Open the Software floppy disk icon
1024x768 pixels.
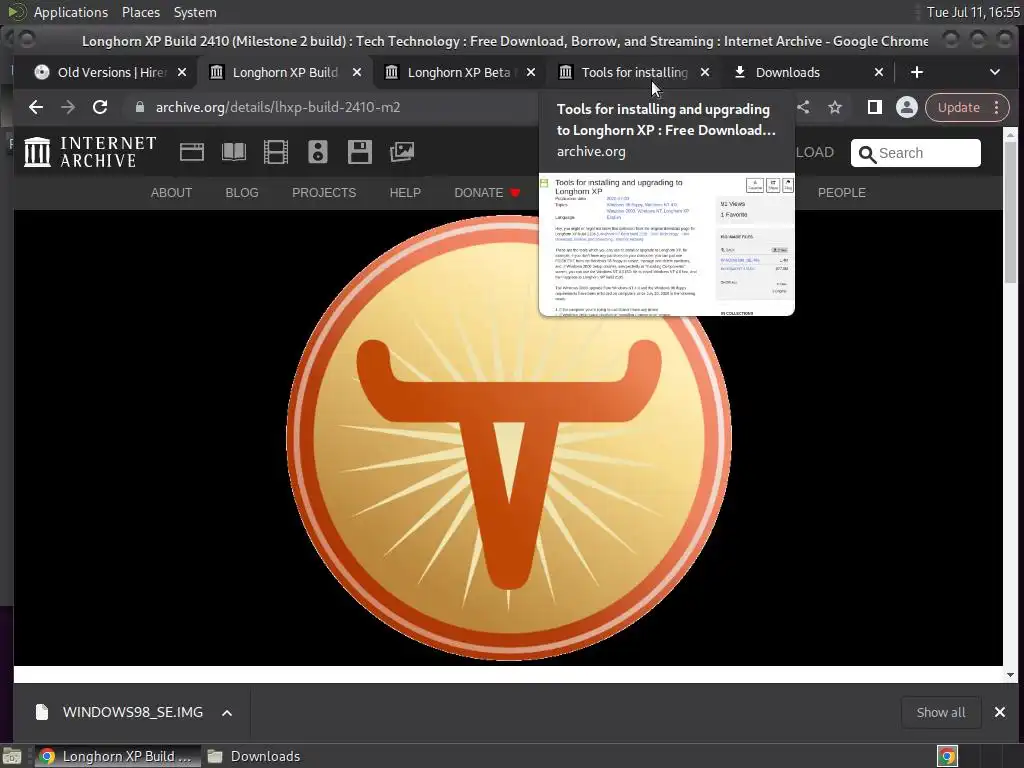(x=360, y=152)
